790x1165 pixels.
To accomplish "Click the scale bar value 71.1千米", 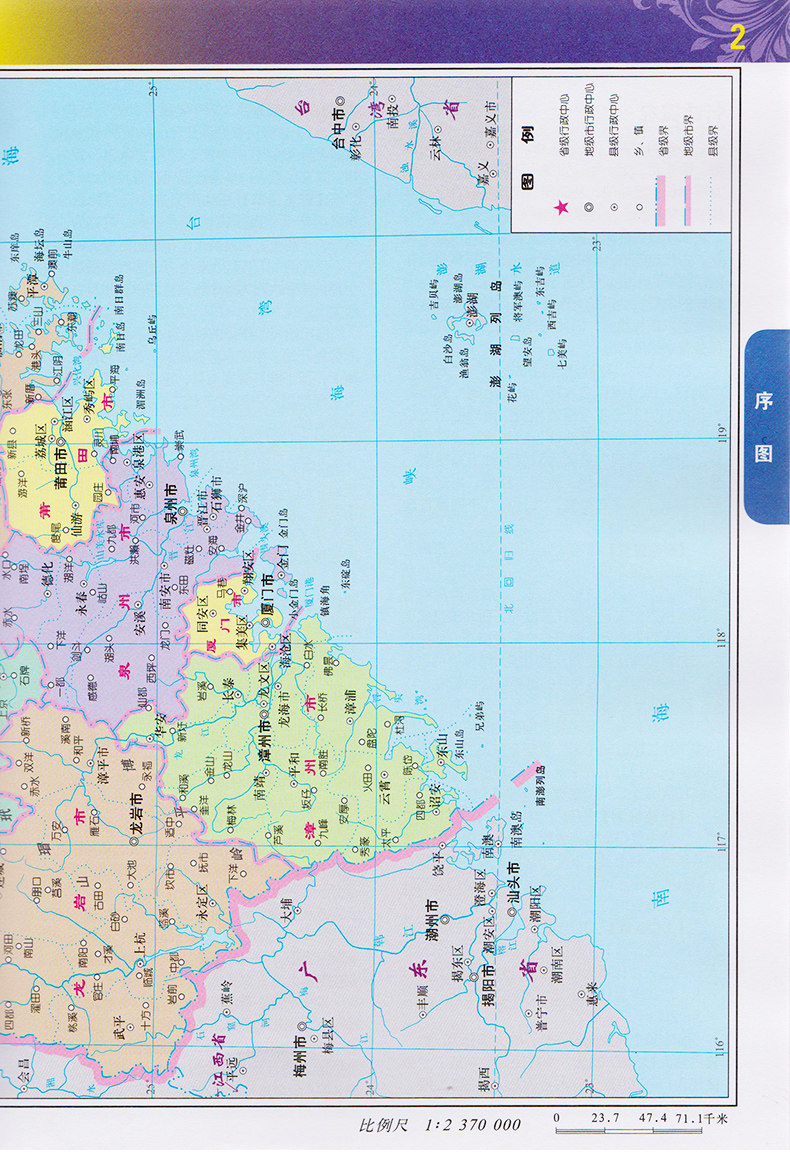I will pos(701,1117).
